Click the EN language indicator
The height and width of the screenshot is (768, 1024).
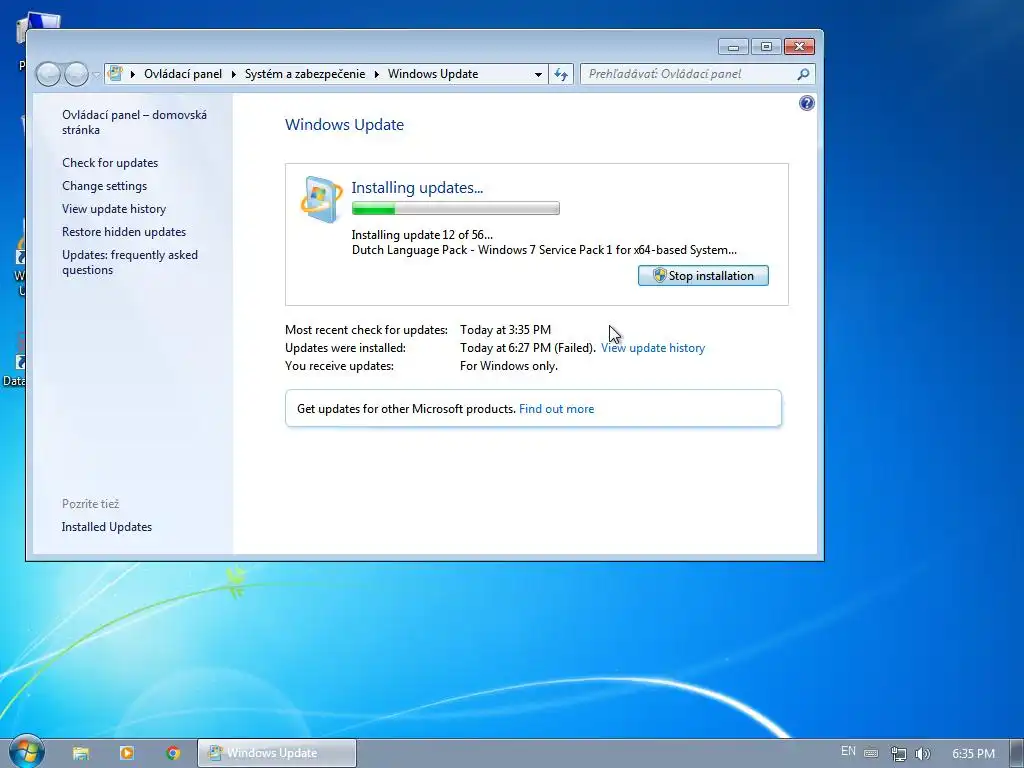pos(848,751)
